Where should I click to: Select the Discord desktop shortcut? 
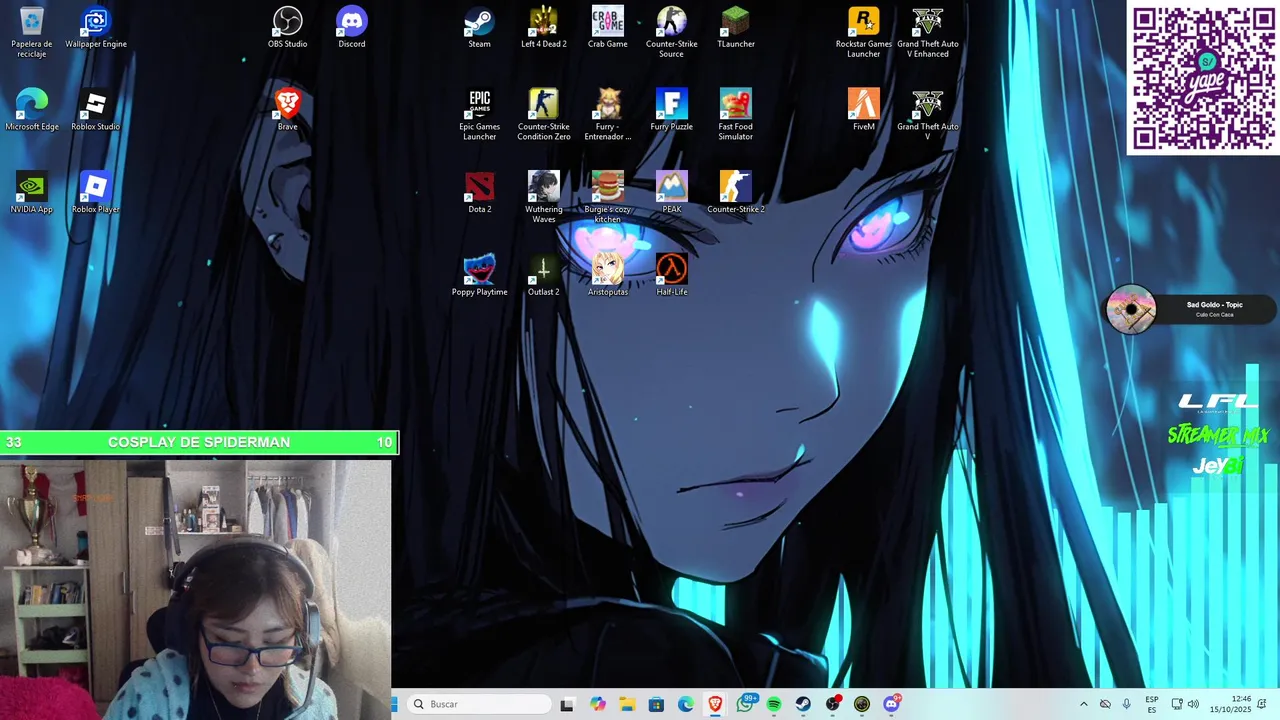tap(352, 28)
